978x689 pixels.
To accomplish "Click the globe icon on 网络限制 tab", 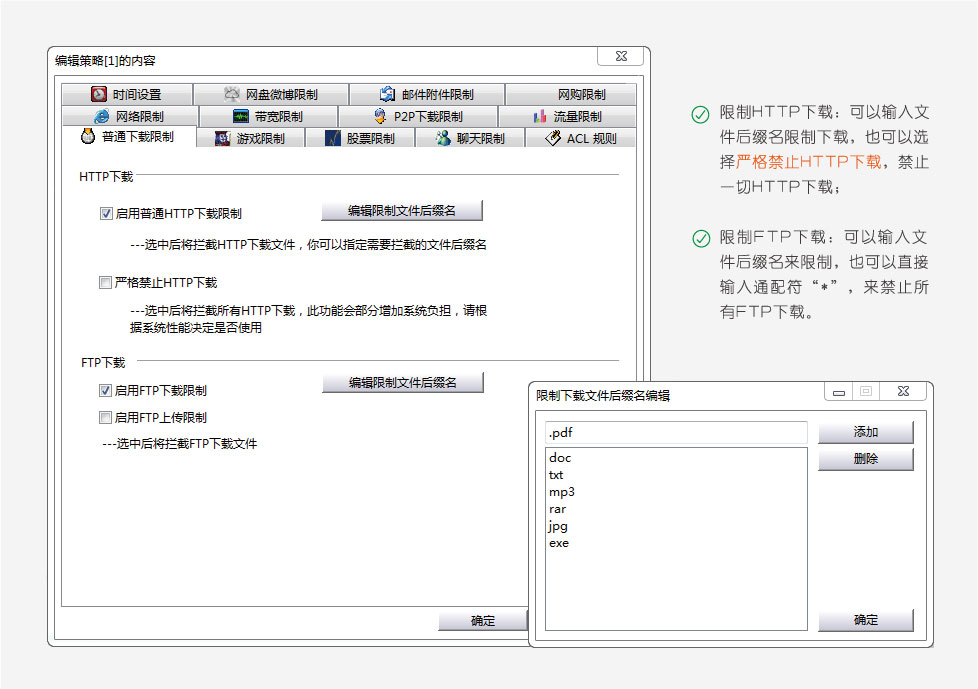I will click(101, 117).
